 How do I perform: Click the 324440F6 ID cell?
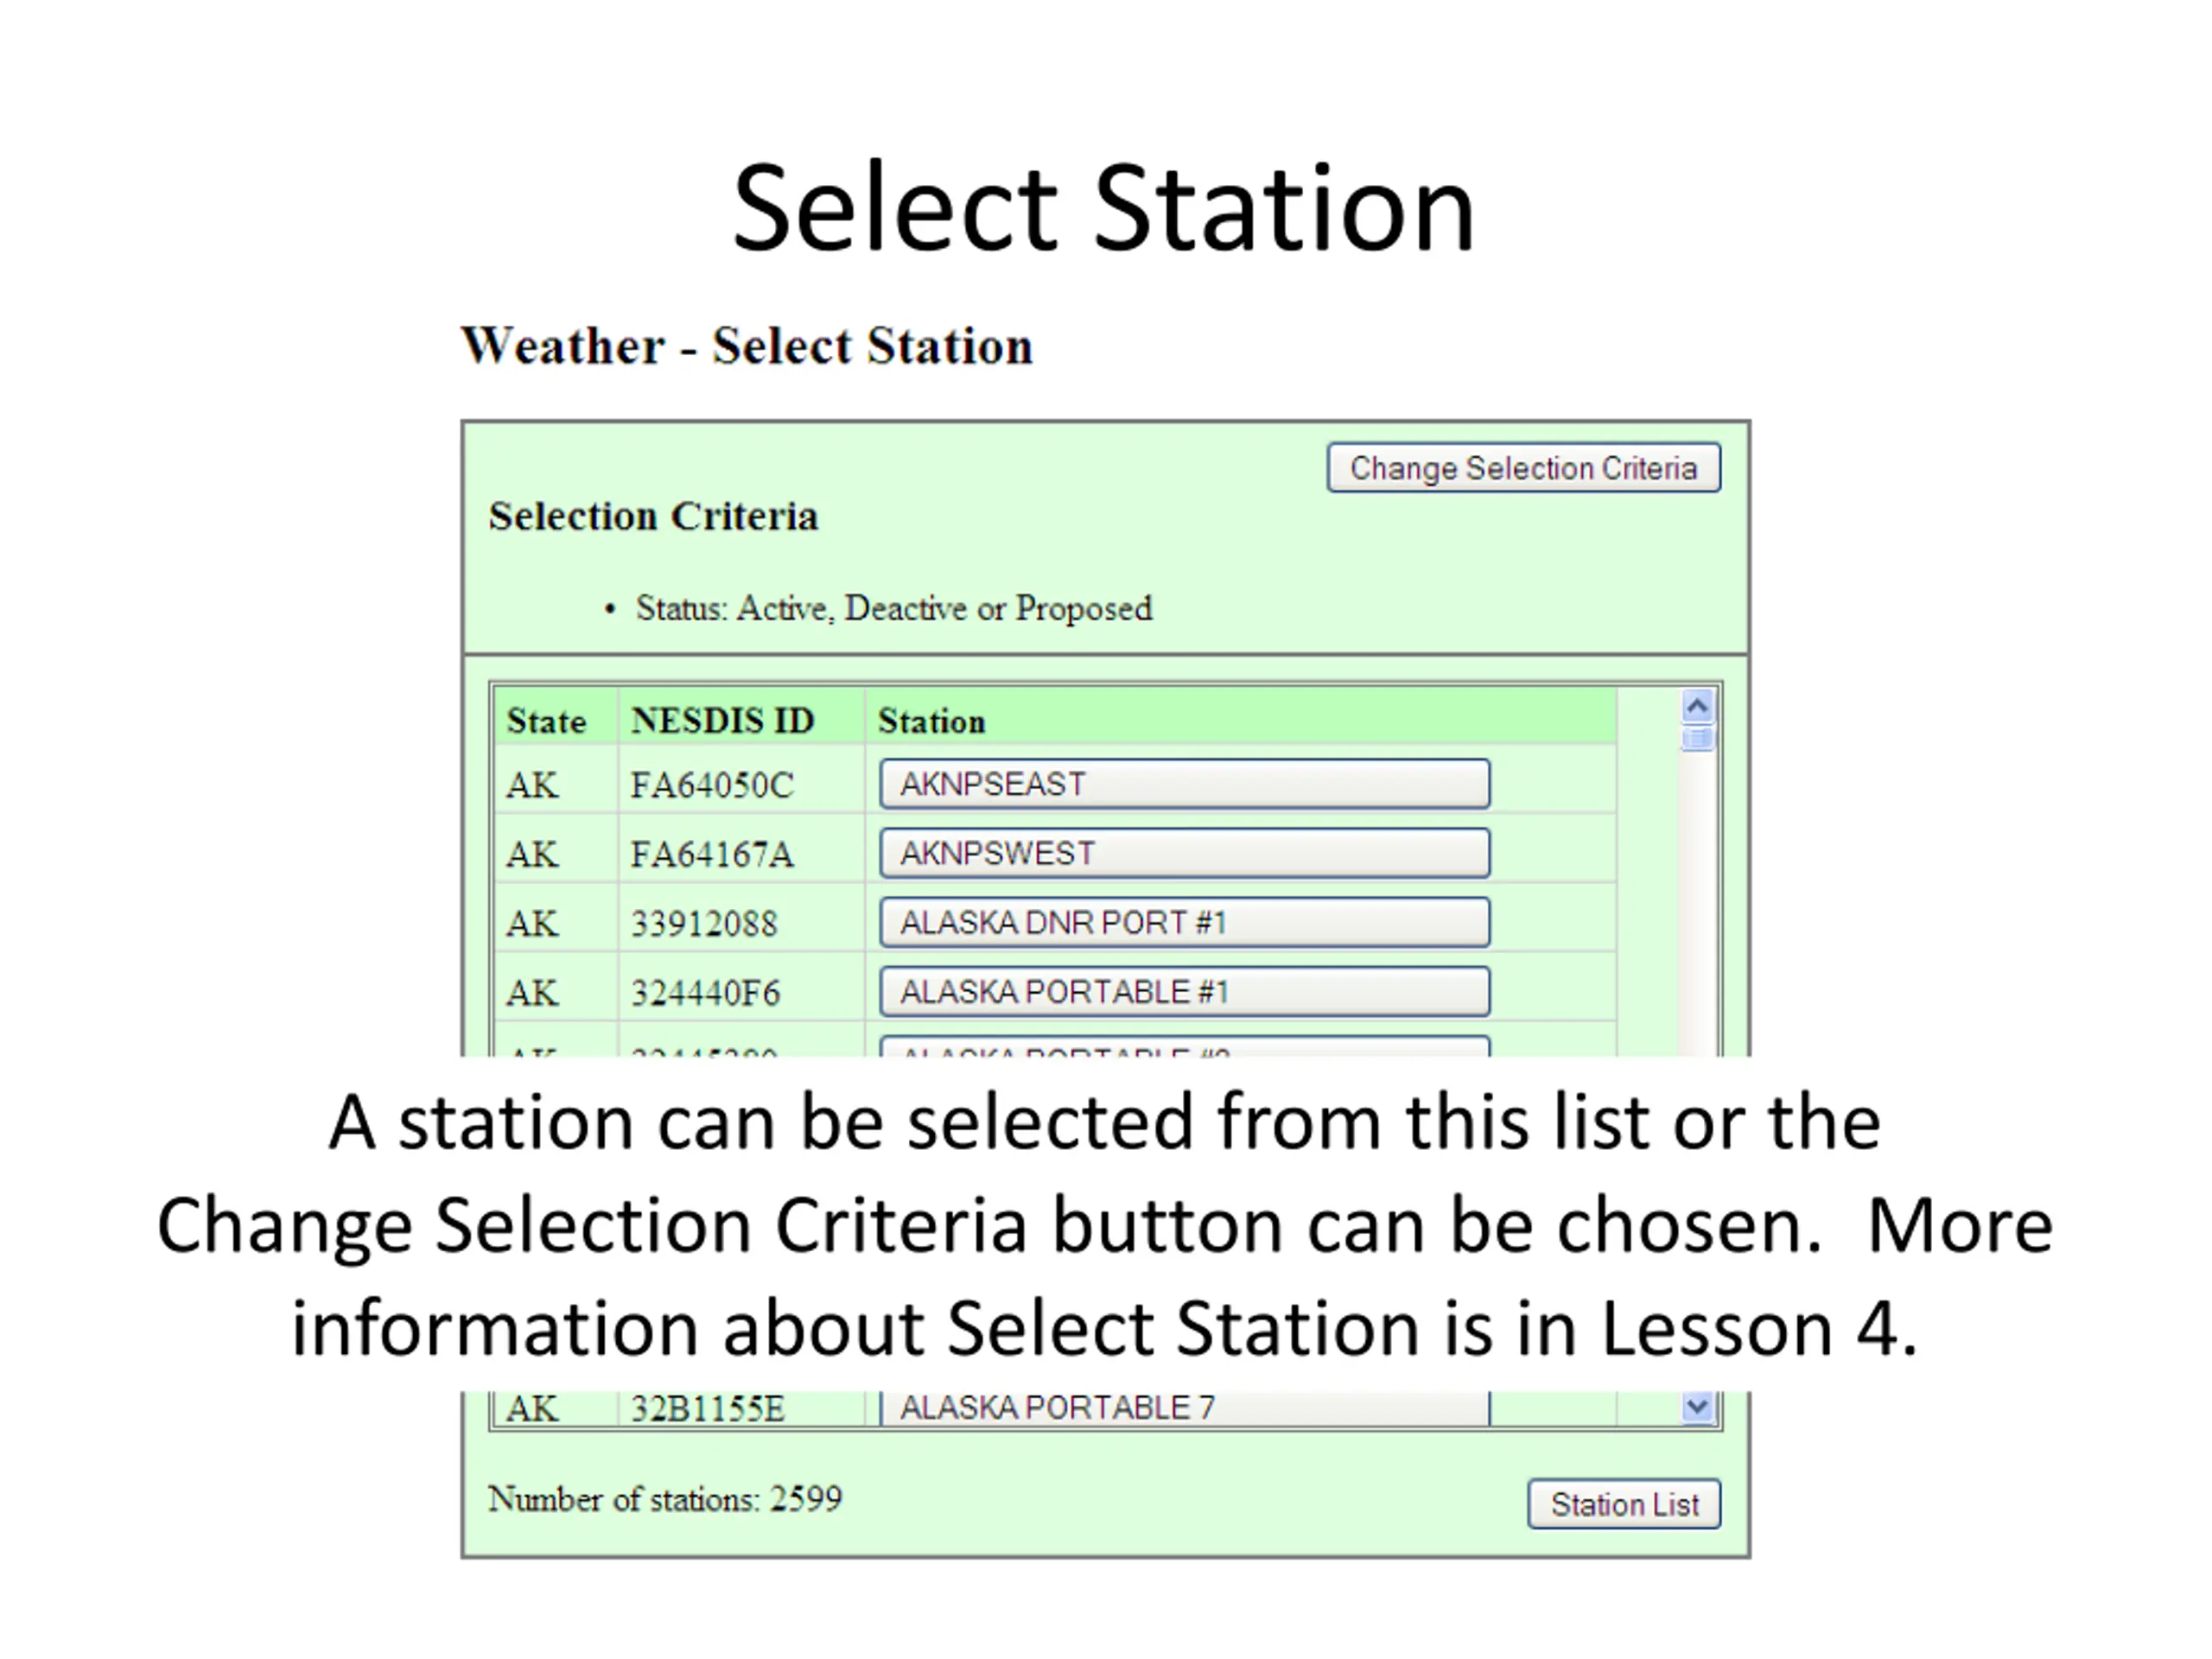pos(705,993)
